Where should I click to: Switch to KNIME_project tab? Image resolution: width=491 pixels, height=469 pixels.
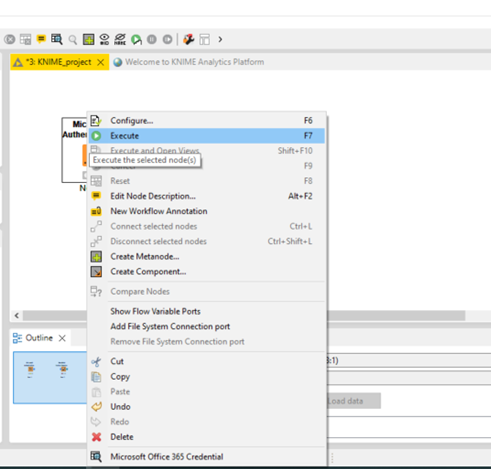click(59, 62)
